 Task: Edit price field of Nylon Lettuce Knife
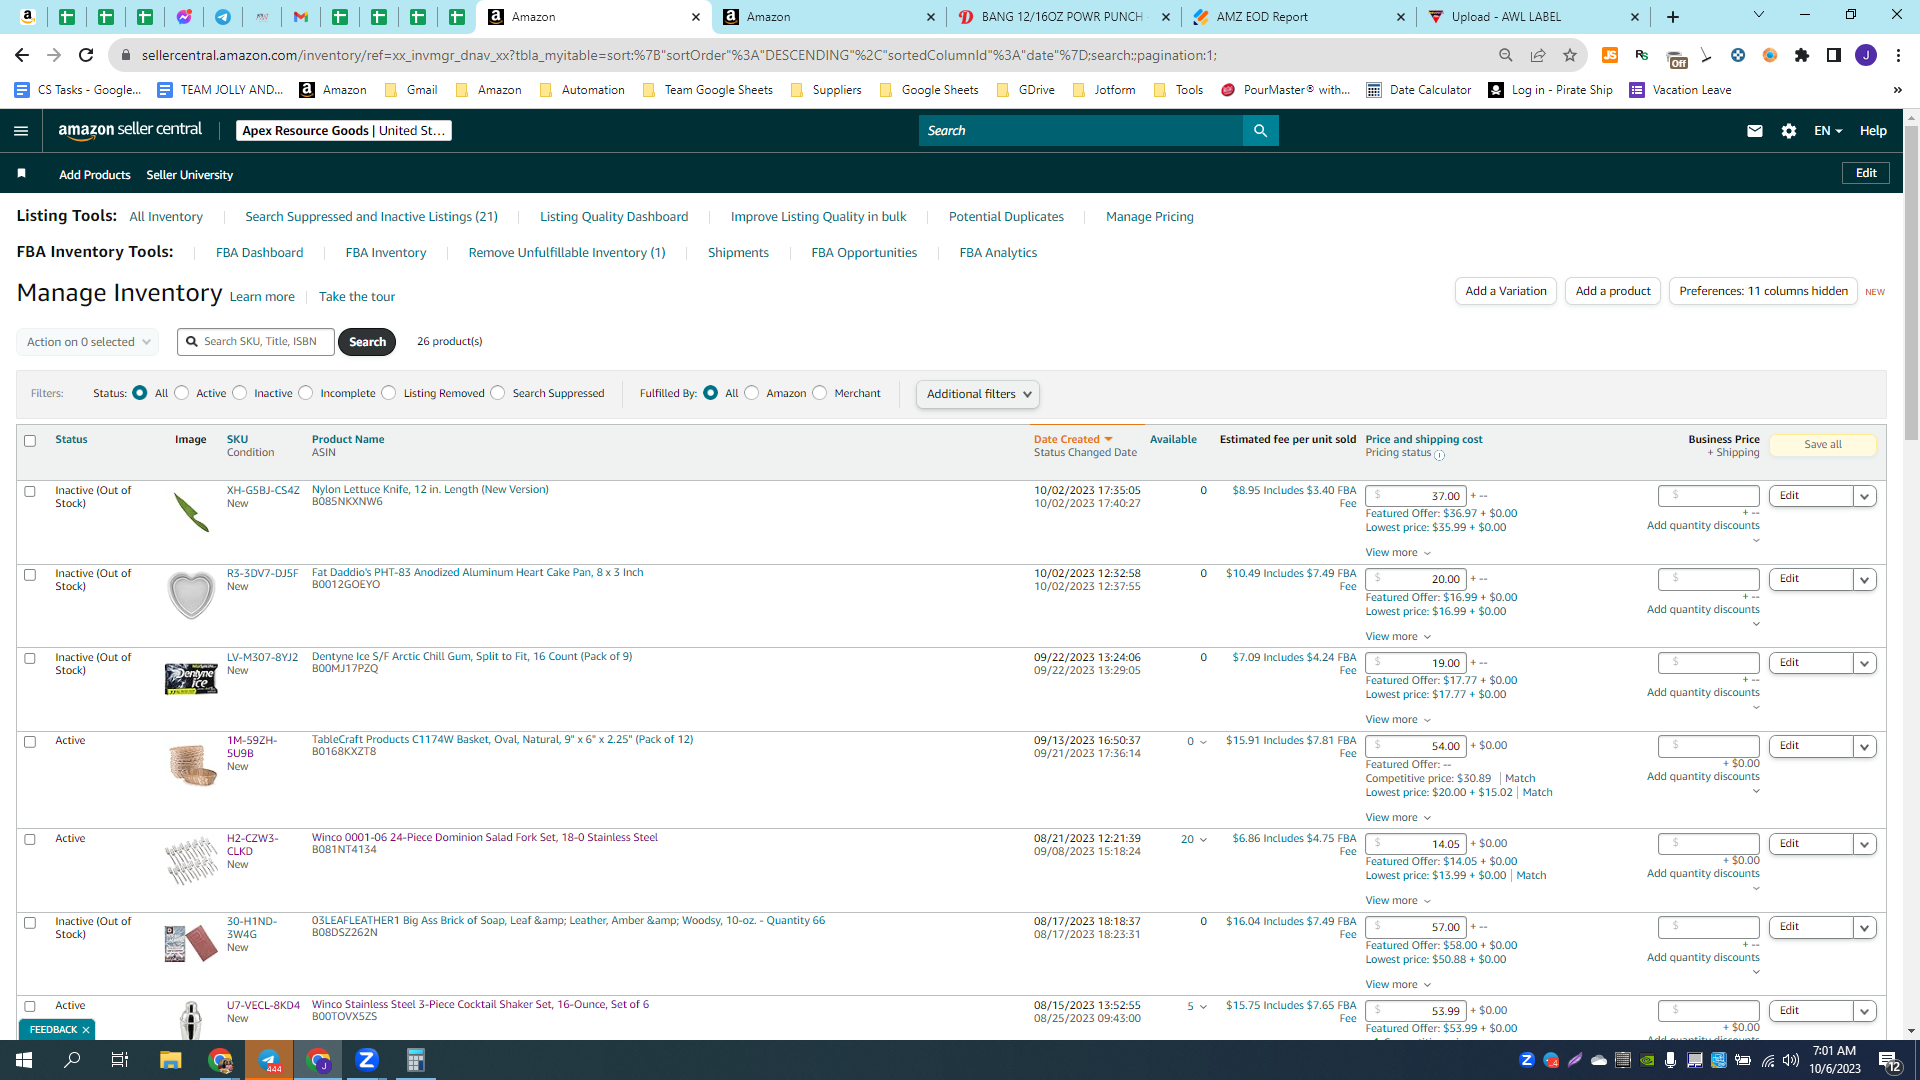1417,496
